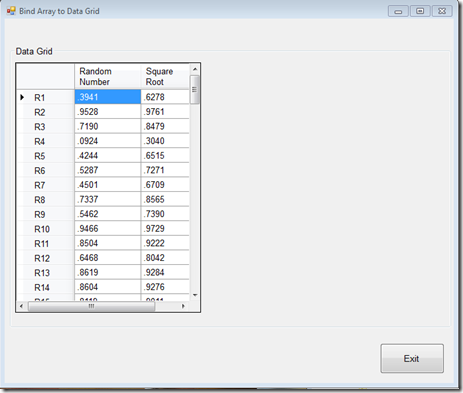Image resolution: width=463 pixels, height=393 pixels.
Task: Close the Bind Array to Data Grid window
Action: (442, 11)
